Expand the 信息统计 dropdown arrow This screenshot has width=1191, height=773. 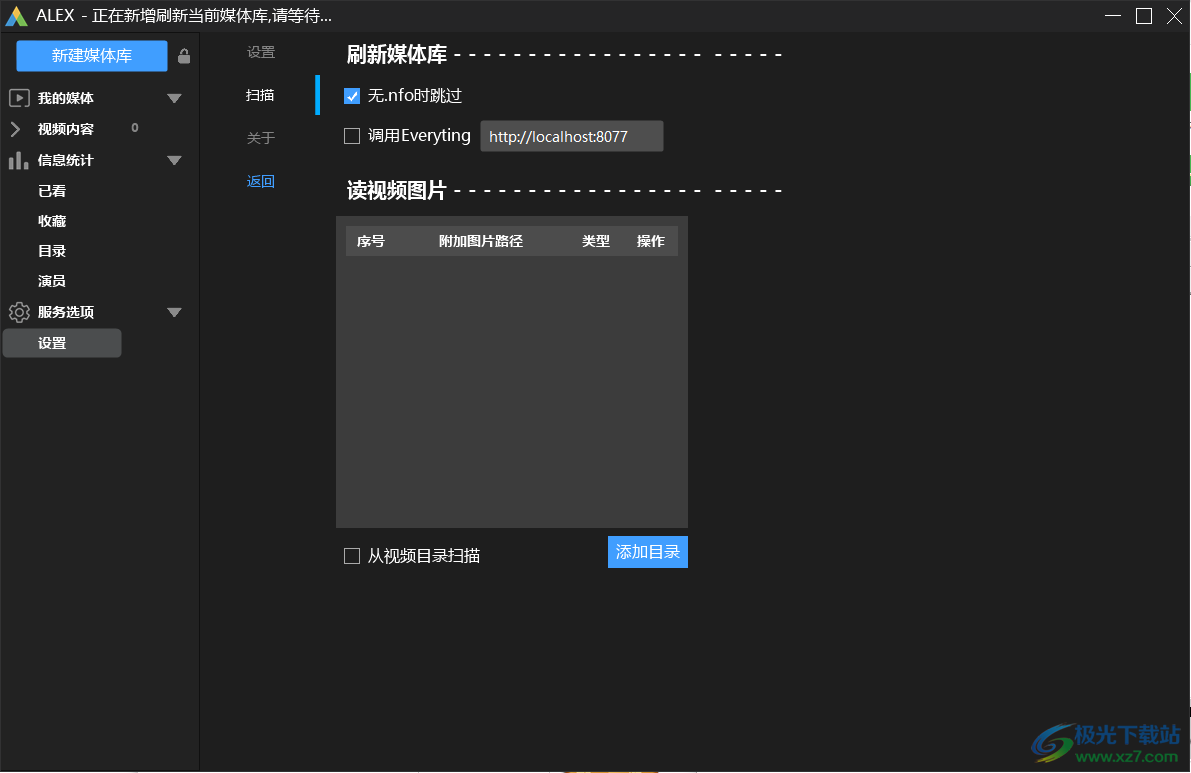pyautogui.click(x=174, y=160)
